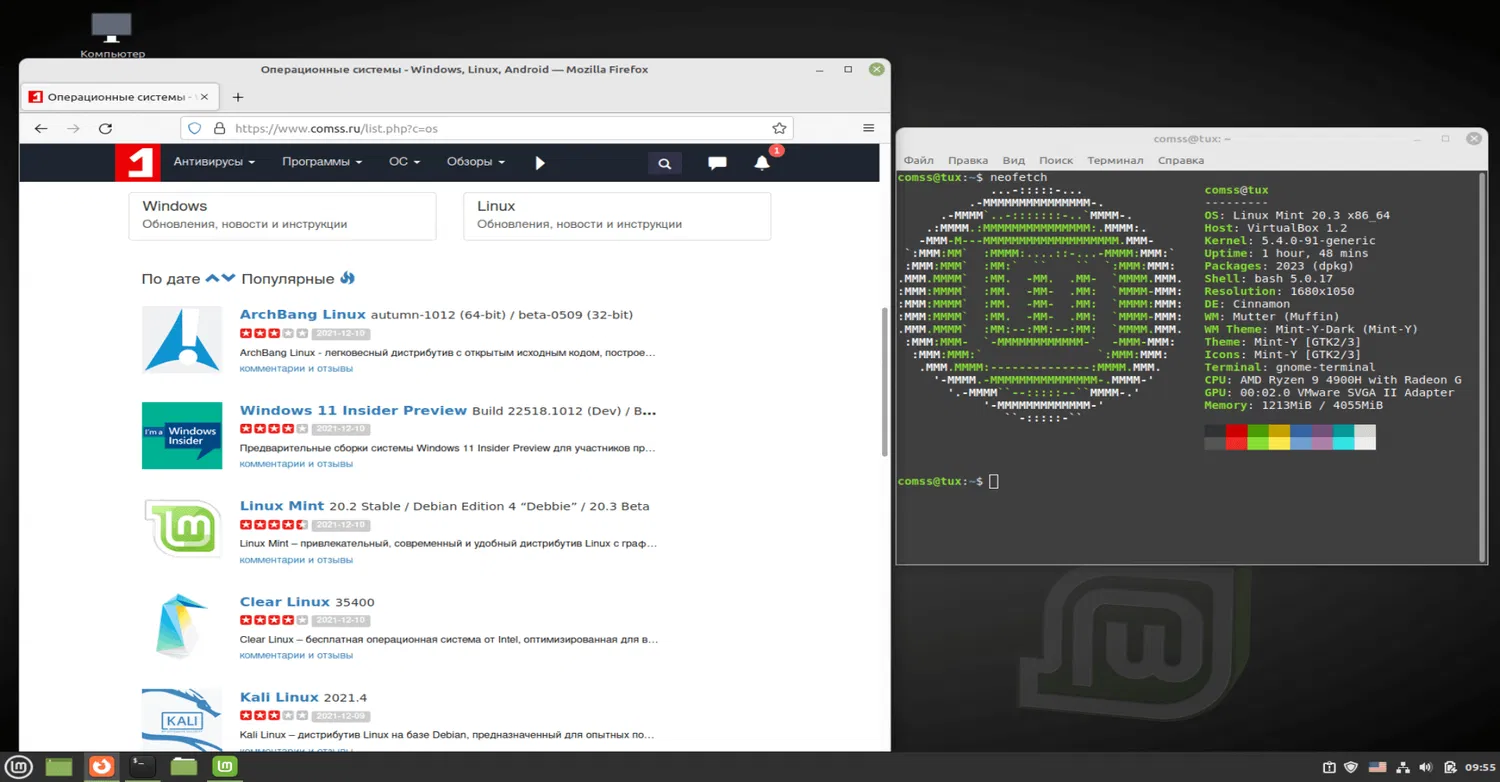Open the Файл menu in terminal
This screenshot has height=782, width=1500.
918,160
